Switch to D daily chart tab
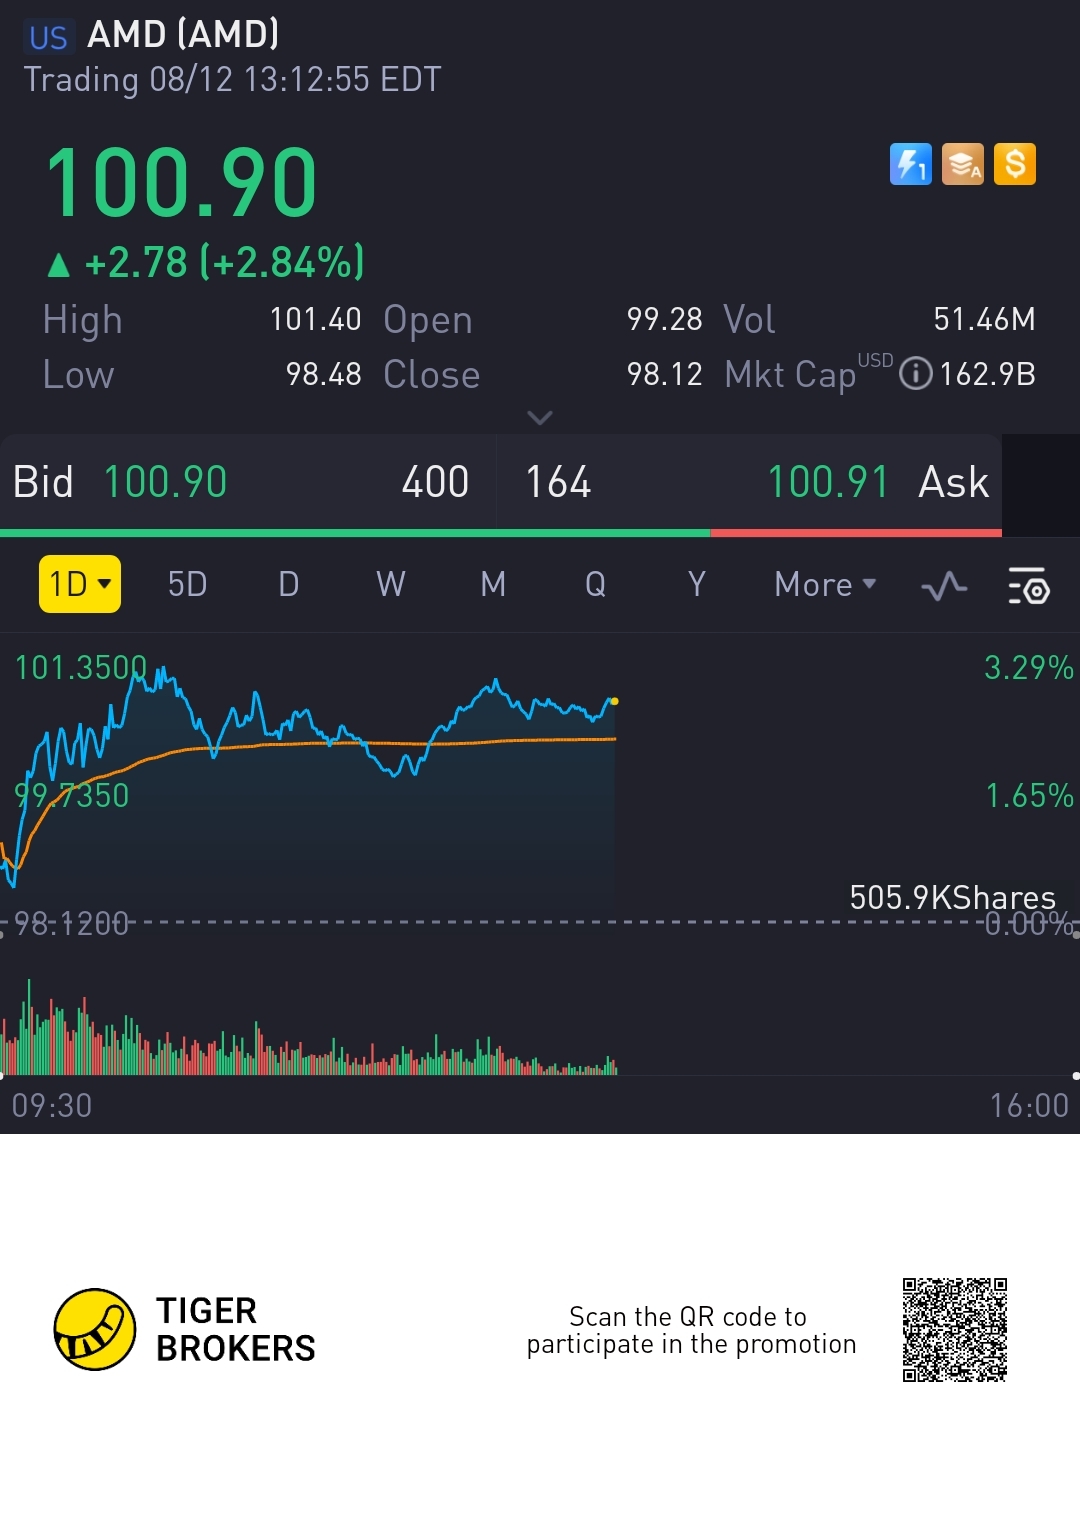 289,584
